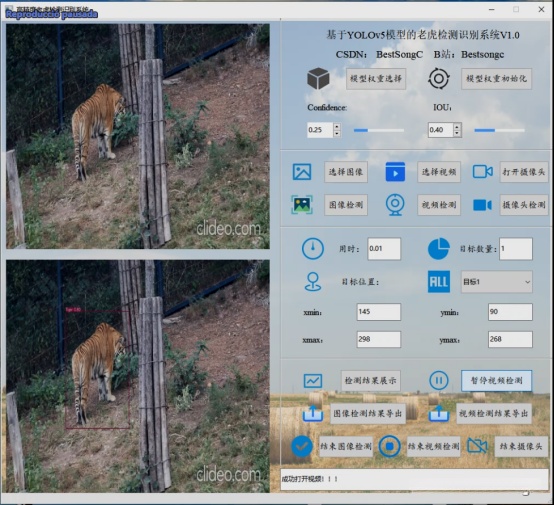Click the original tiger video frame
Image resolution: width=554 pixels, height=505 pixels.
click(x=138, y=136)
